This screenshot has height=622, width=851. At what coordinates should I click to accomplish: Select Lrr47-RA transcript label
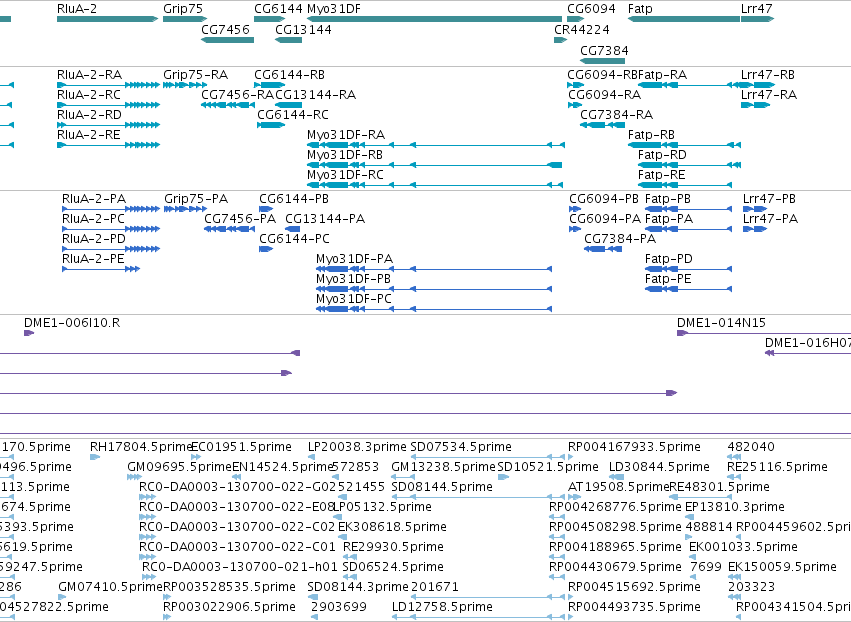coord(769,95)
